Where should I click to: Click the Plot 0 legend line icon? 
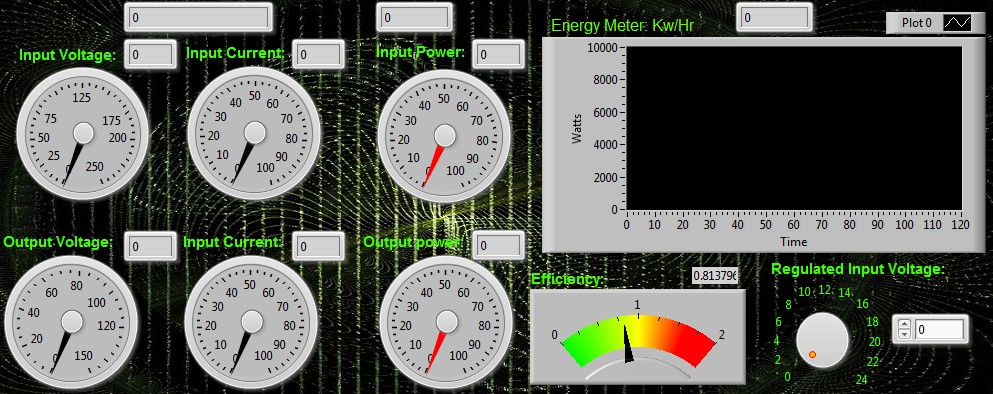[957, 23]
